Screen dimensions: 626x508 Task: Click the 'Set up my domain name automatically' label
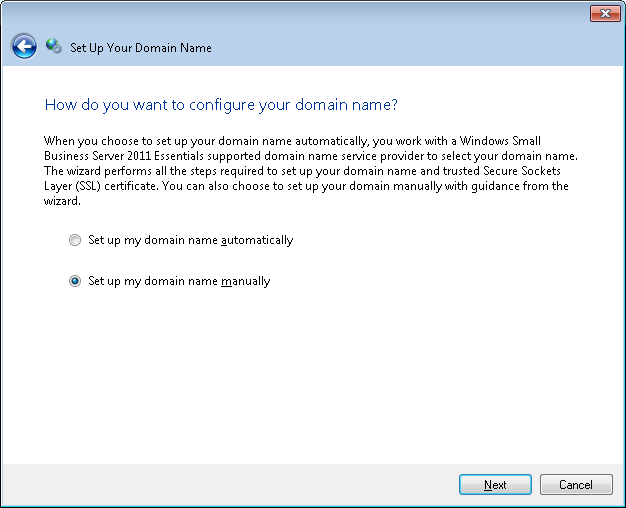click(x=190, y=240)
